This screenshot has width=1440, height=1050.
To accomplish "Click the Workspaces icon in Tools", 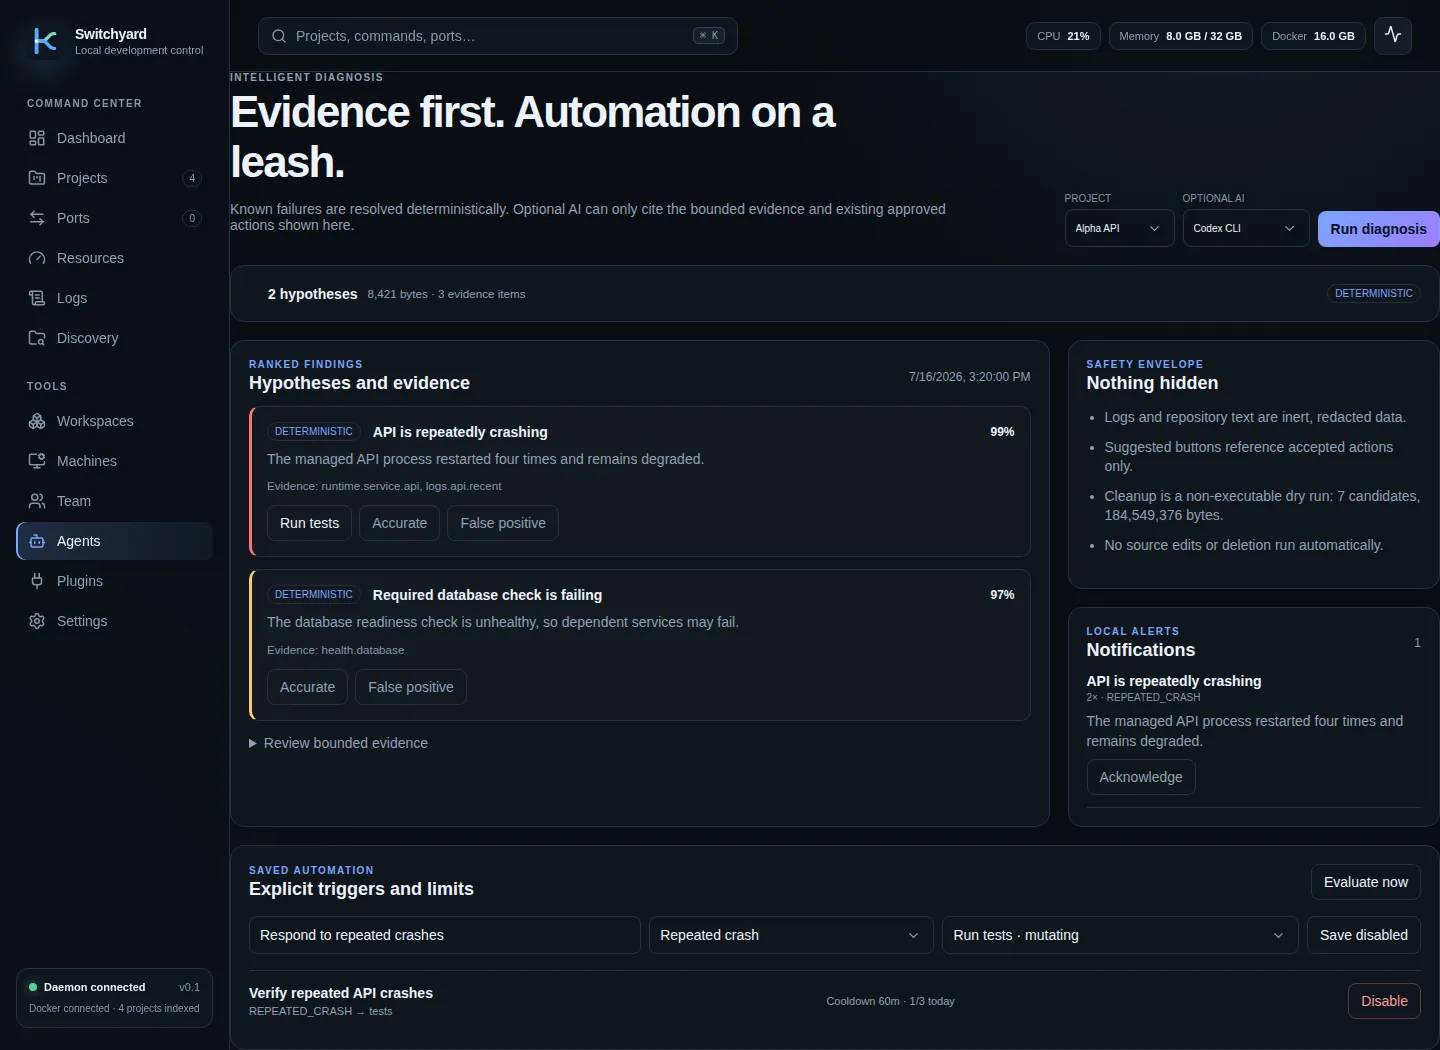I will [x=37, y=421].
